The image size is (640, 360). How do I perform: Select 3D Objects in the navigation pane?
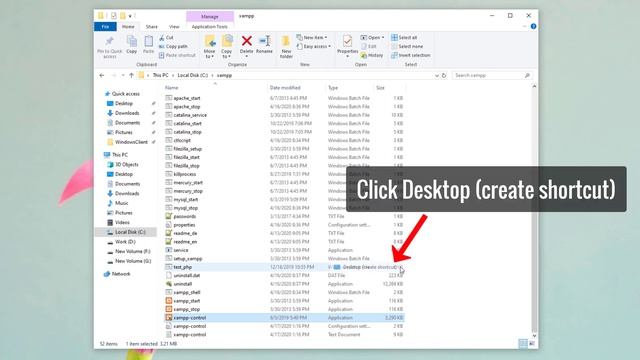click(123, 164)
